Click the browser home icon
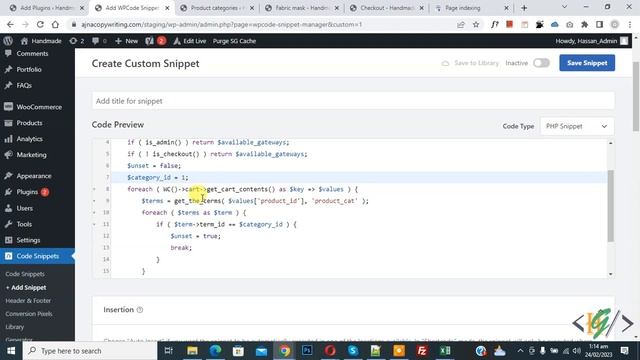640x360 pixels. click(x=55, y=24)
